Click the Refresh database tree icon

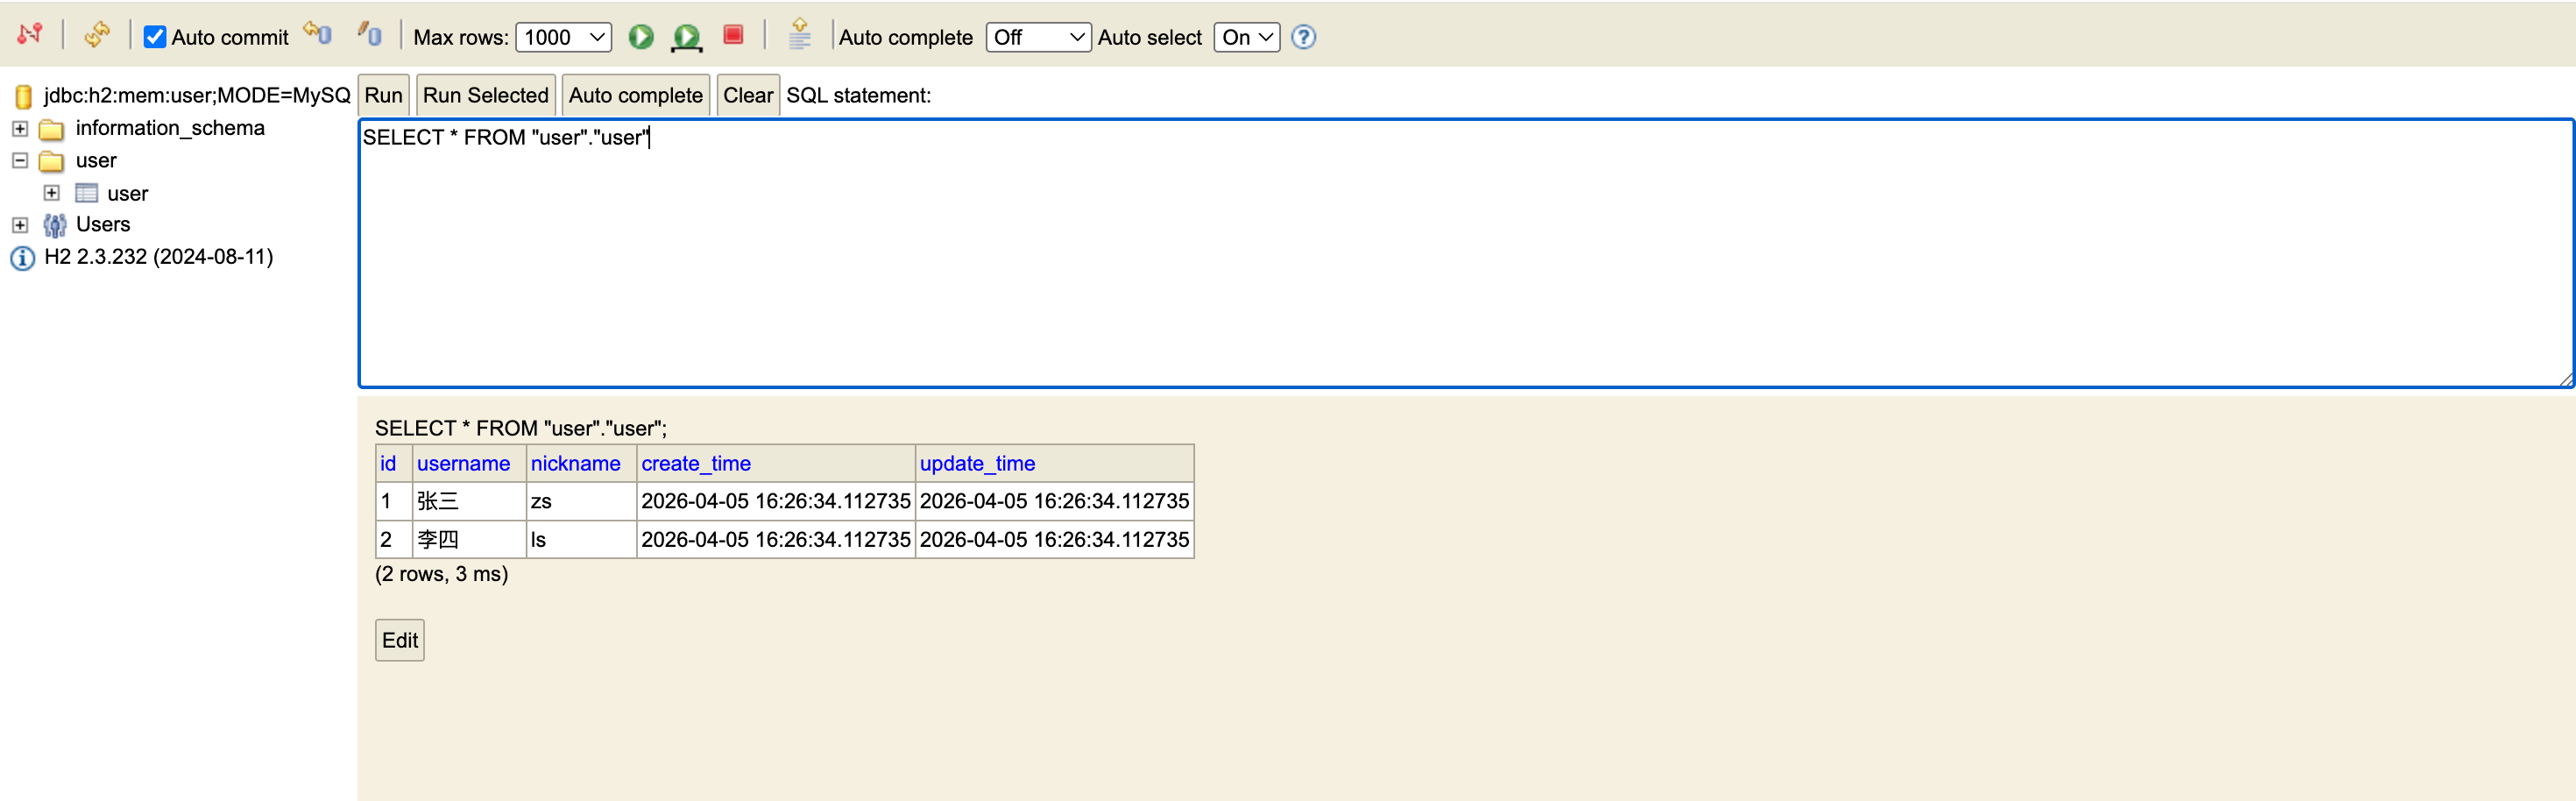(x=97, y=35)
